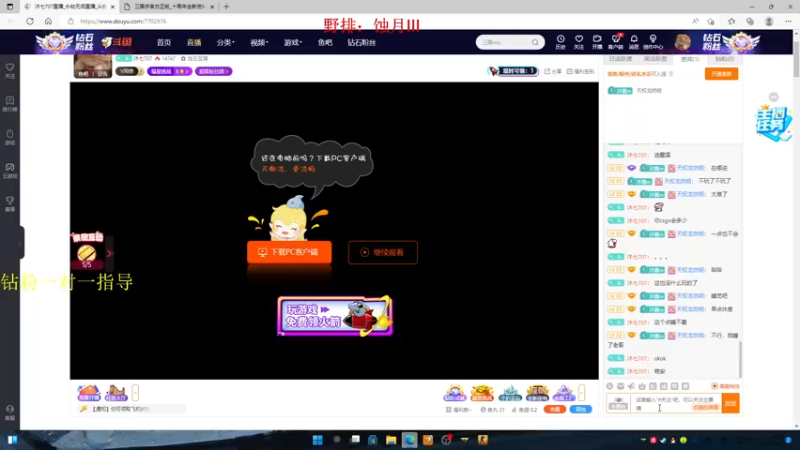Open the Follow (关注) heart icon in header
This screenshot has width=800, height=450.
tap(579, 42)
